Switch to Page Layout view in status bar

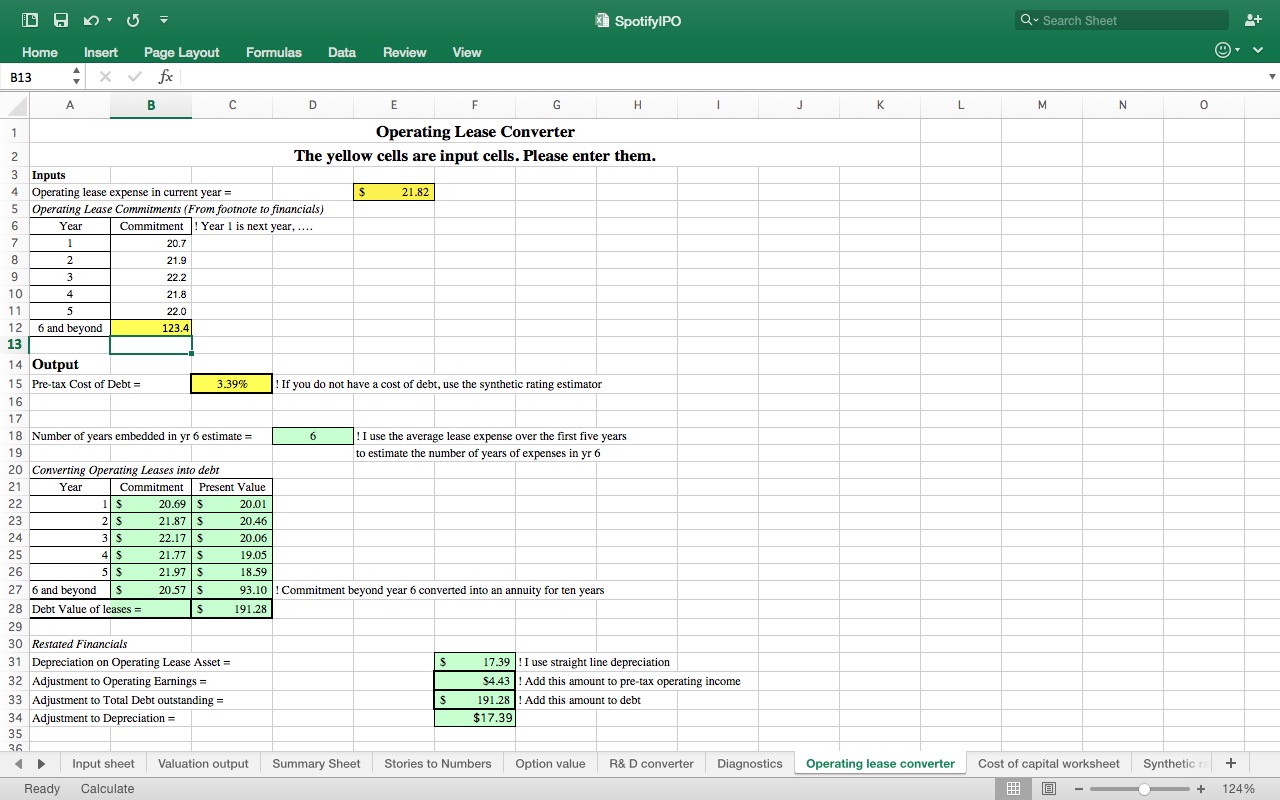(x=1048, y=788)
